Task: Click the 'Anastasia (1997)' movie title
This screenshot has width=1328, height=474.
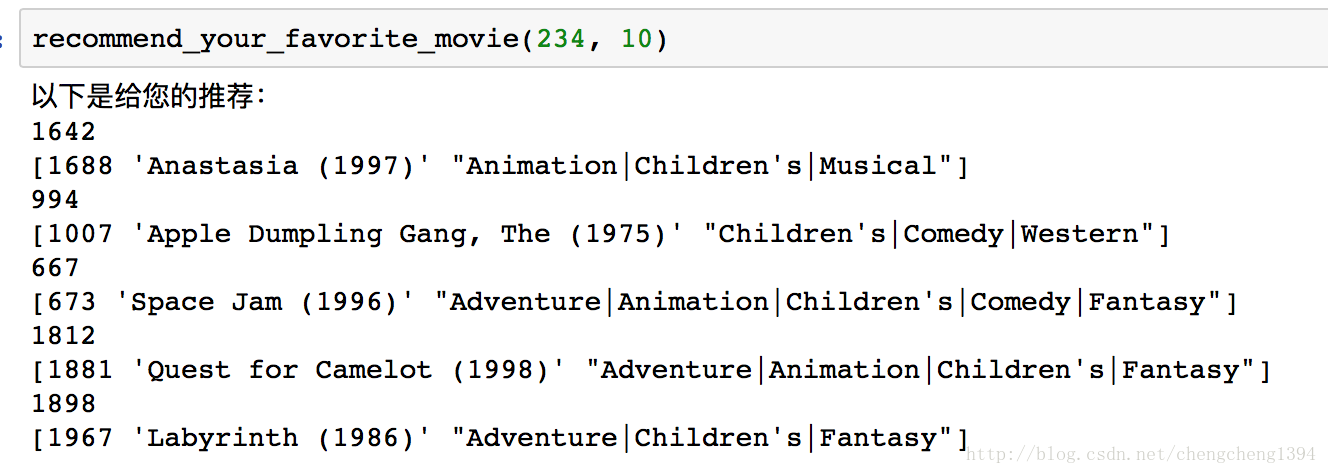Action: 282,166
